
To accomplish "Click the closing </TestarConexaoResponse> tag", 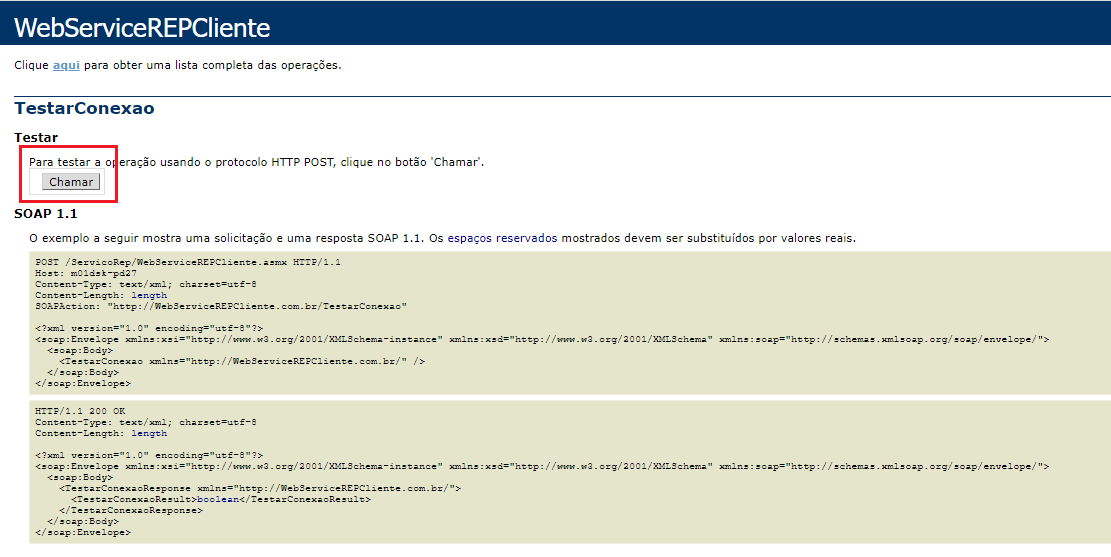I will coord(130,510).
